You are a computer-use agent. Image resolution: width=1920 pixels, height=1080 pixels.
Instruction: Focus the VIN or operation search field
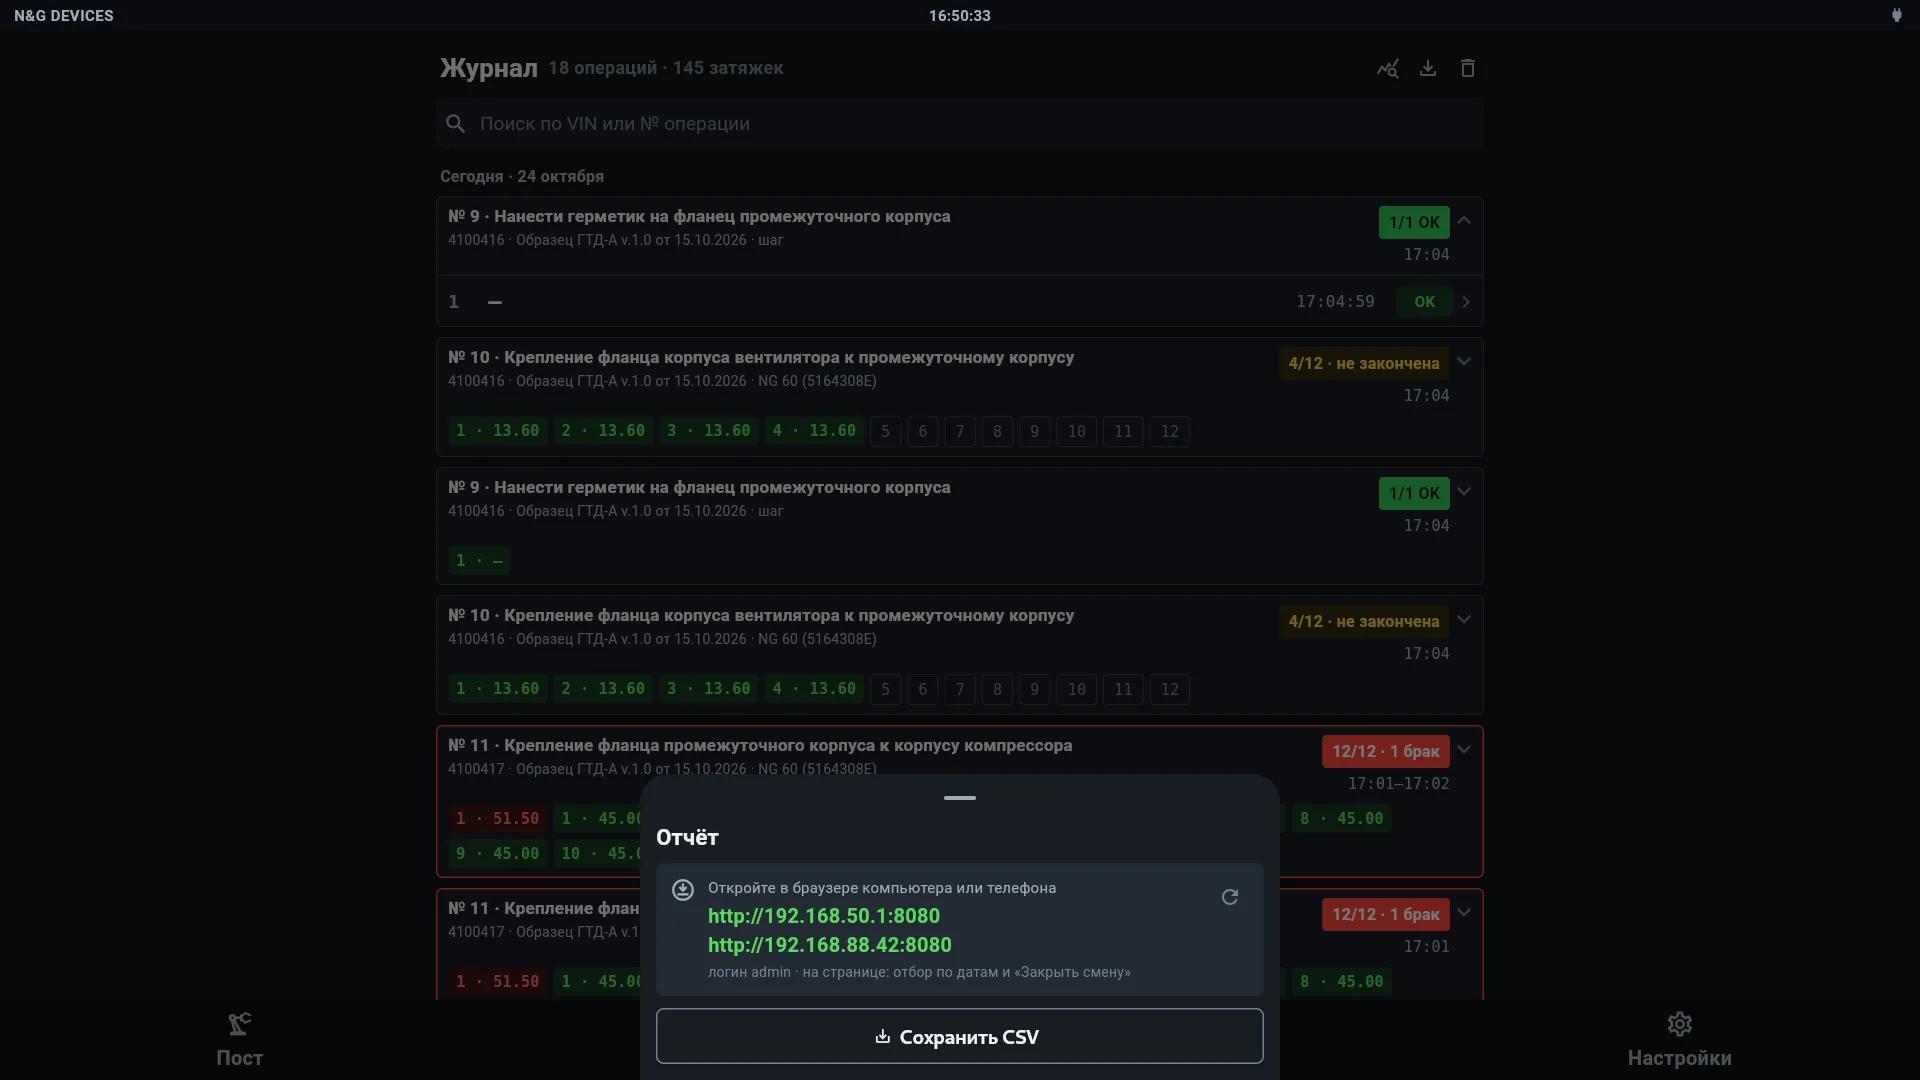point(960,124)
